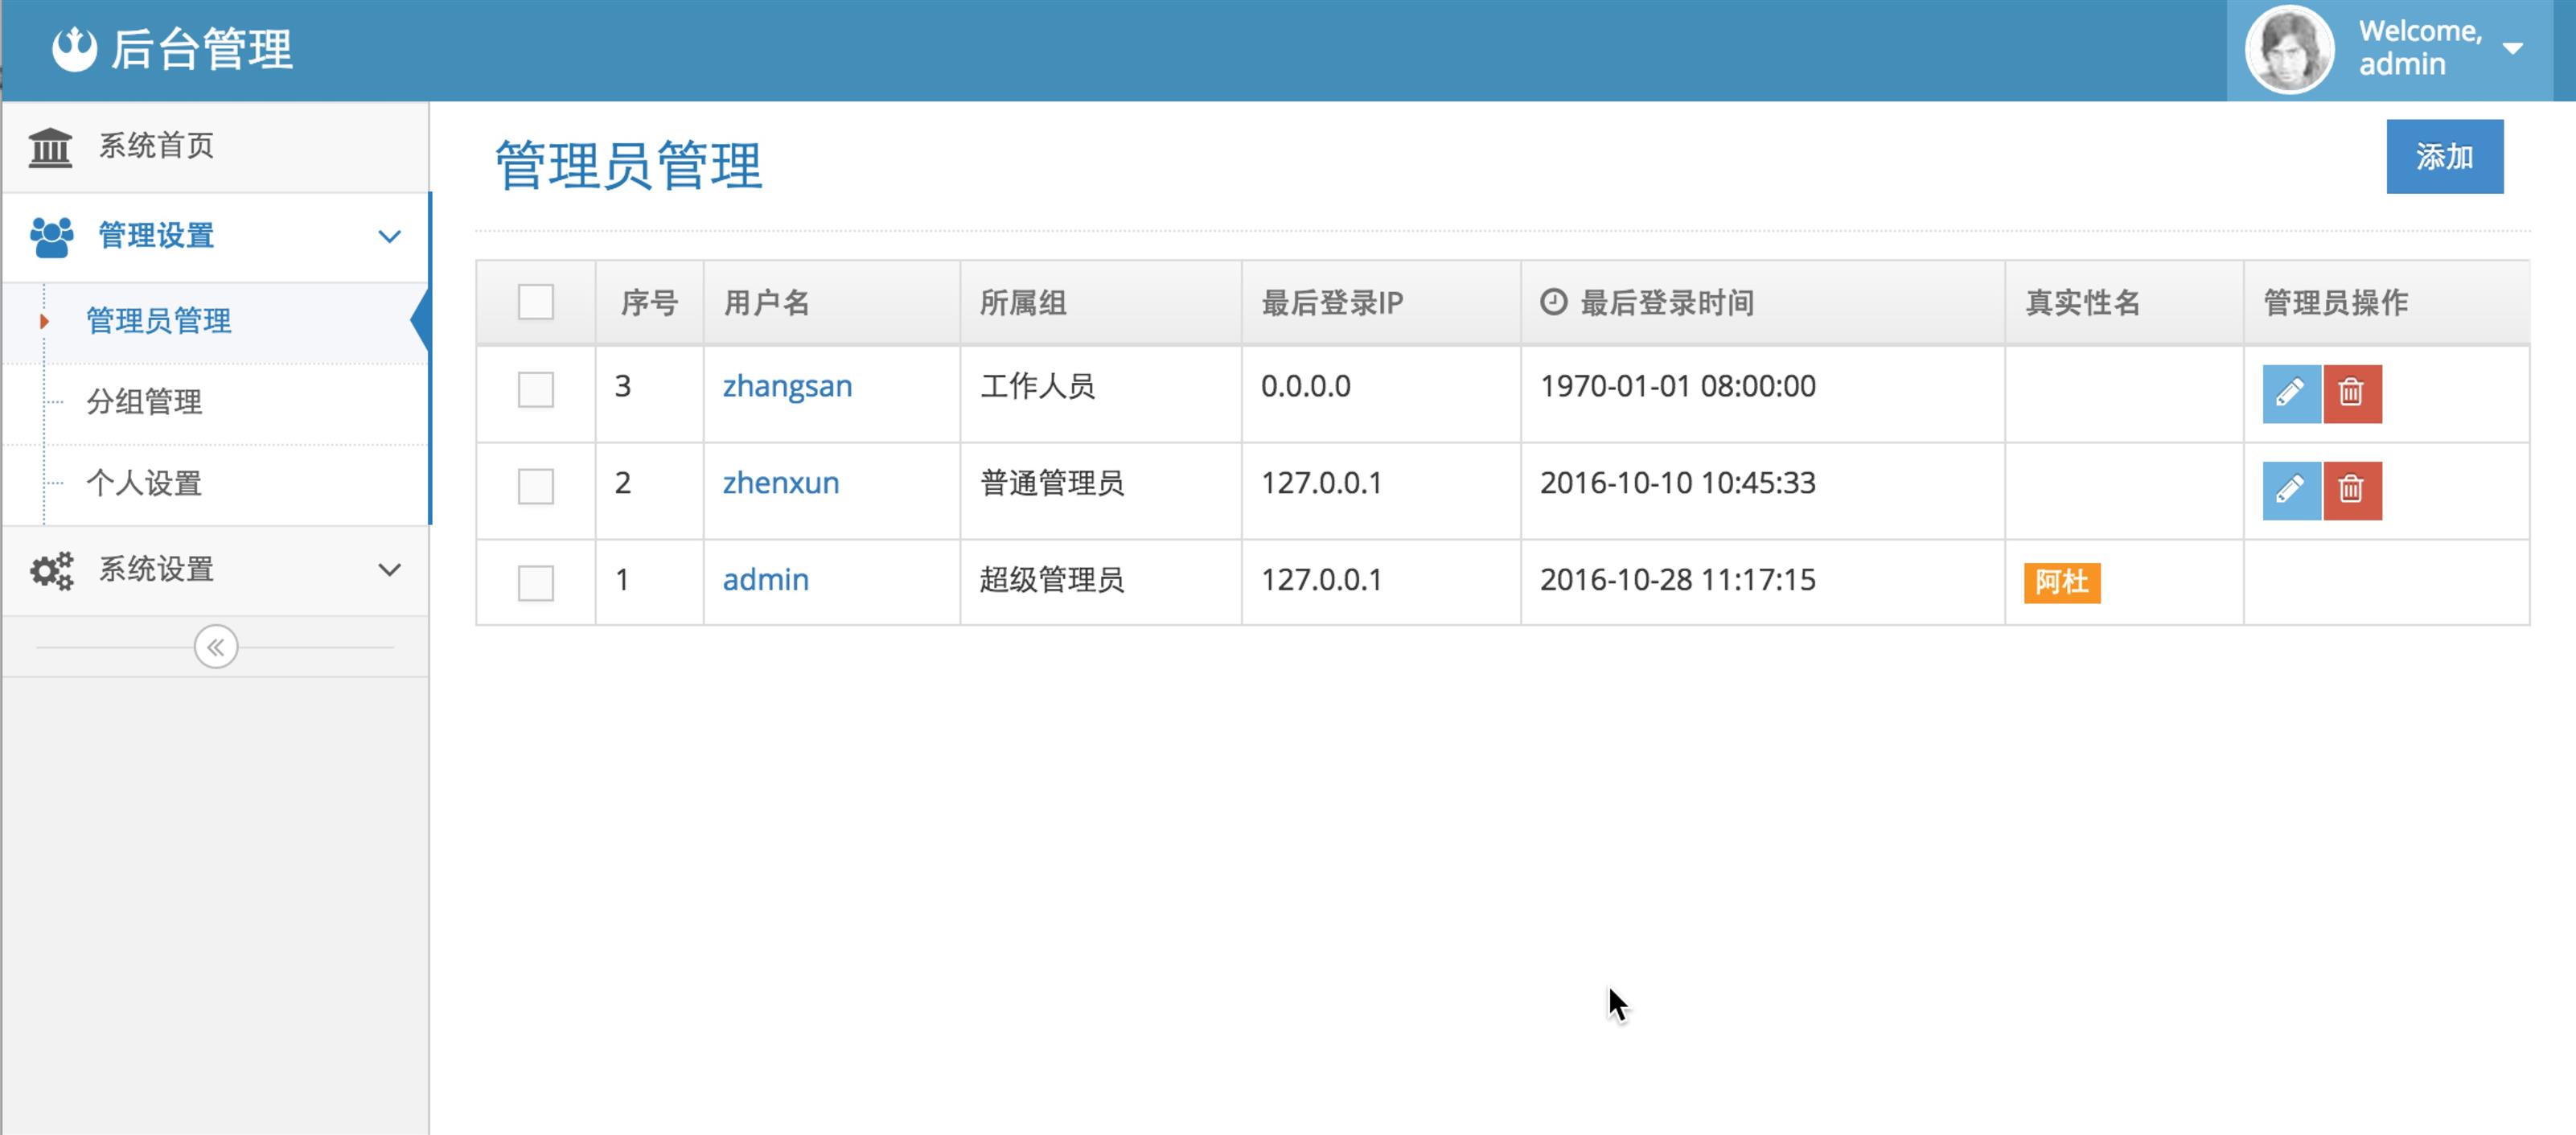2576x1135 pixels.
Task: Click the admin avatar photo
Action: [2288, 49]
